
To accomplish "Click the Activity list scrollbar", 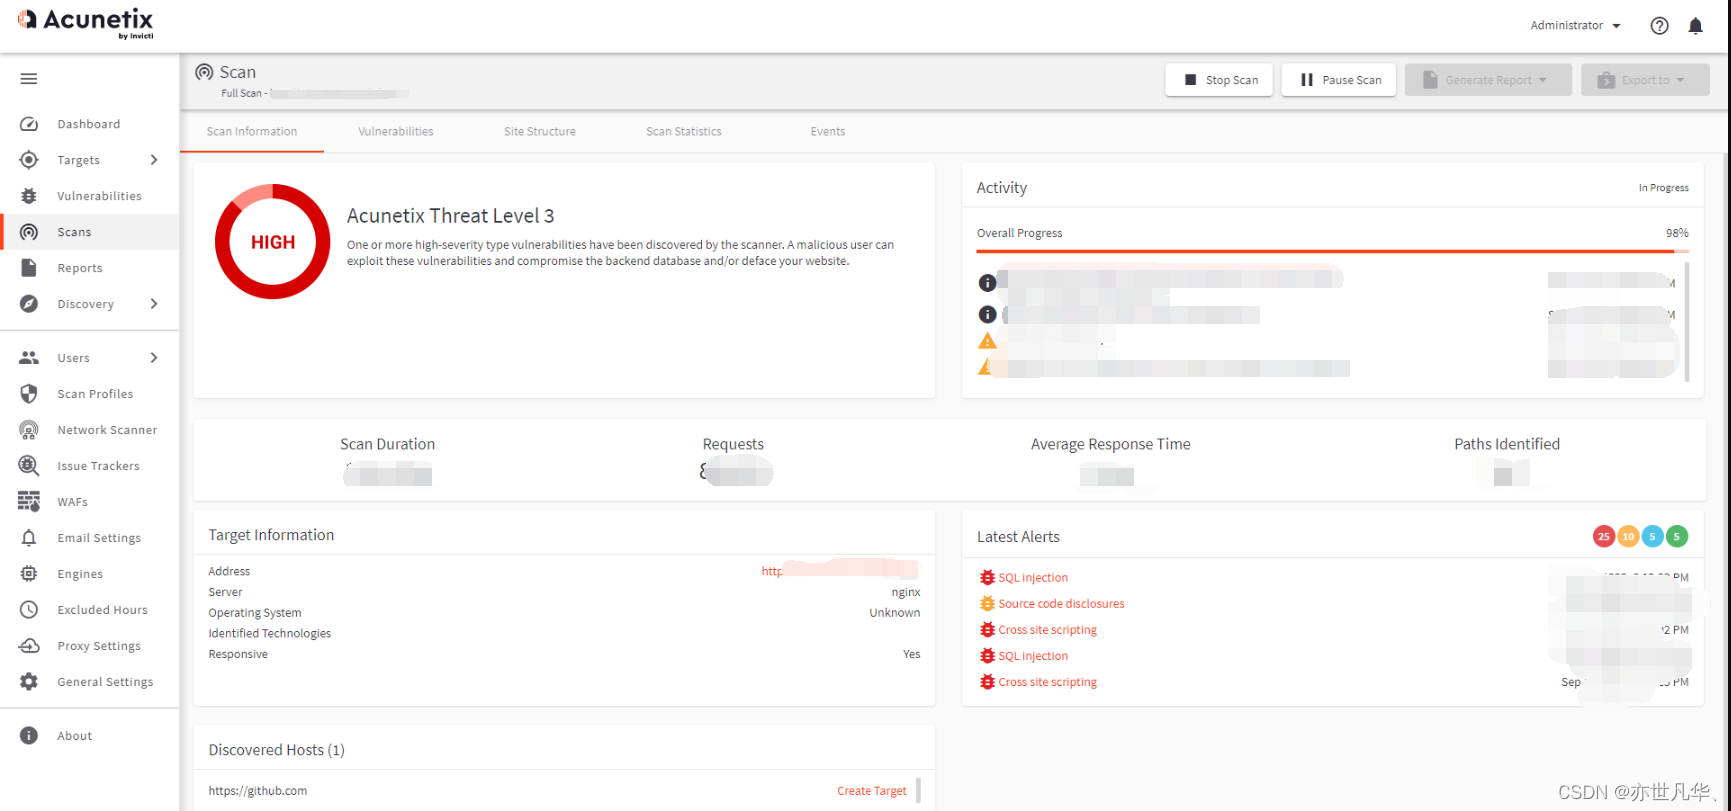I will 1687,322.
